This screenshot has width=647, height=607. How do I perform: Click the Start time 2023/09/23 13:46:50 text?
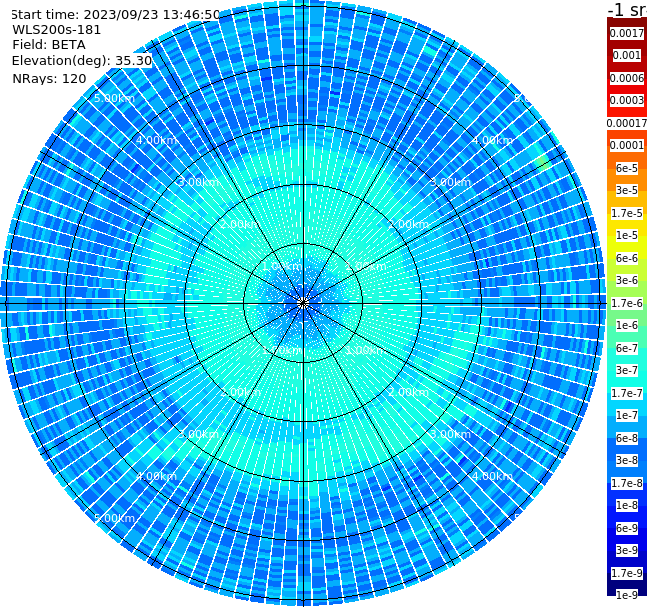point(115,14)
